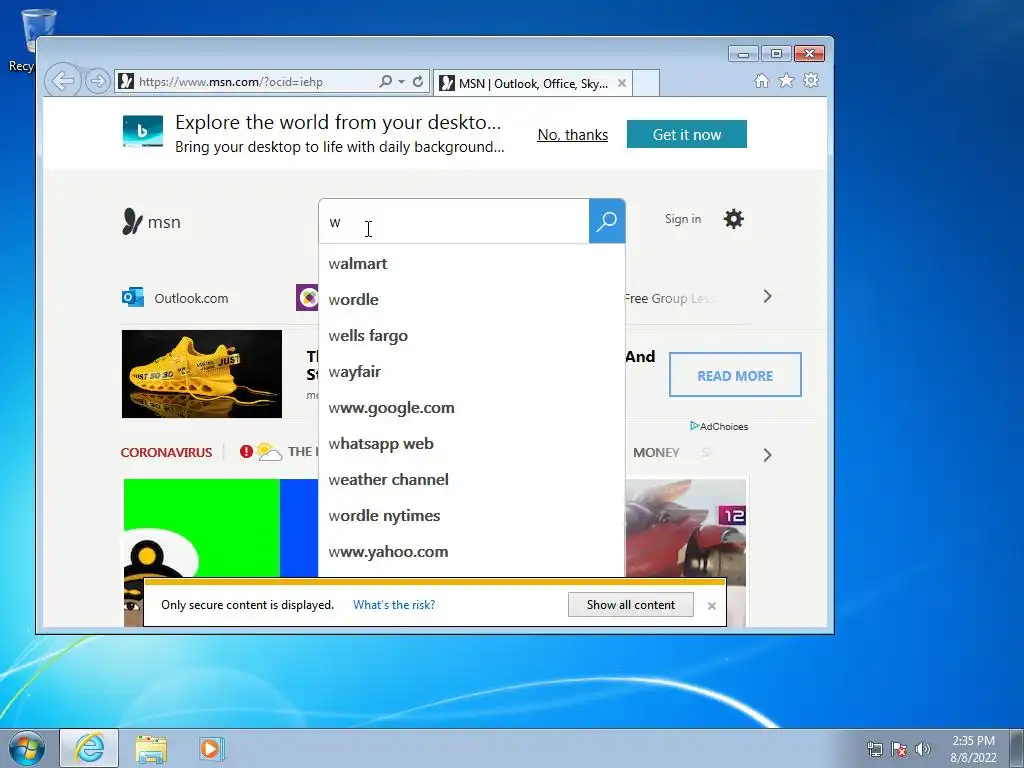Click the weather alert icon

[246, 451]
